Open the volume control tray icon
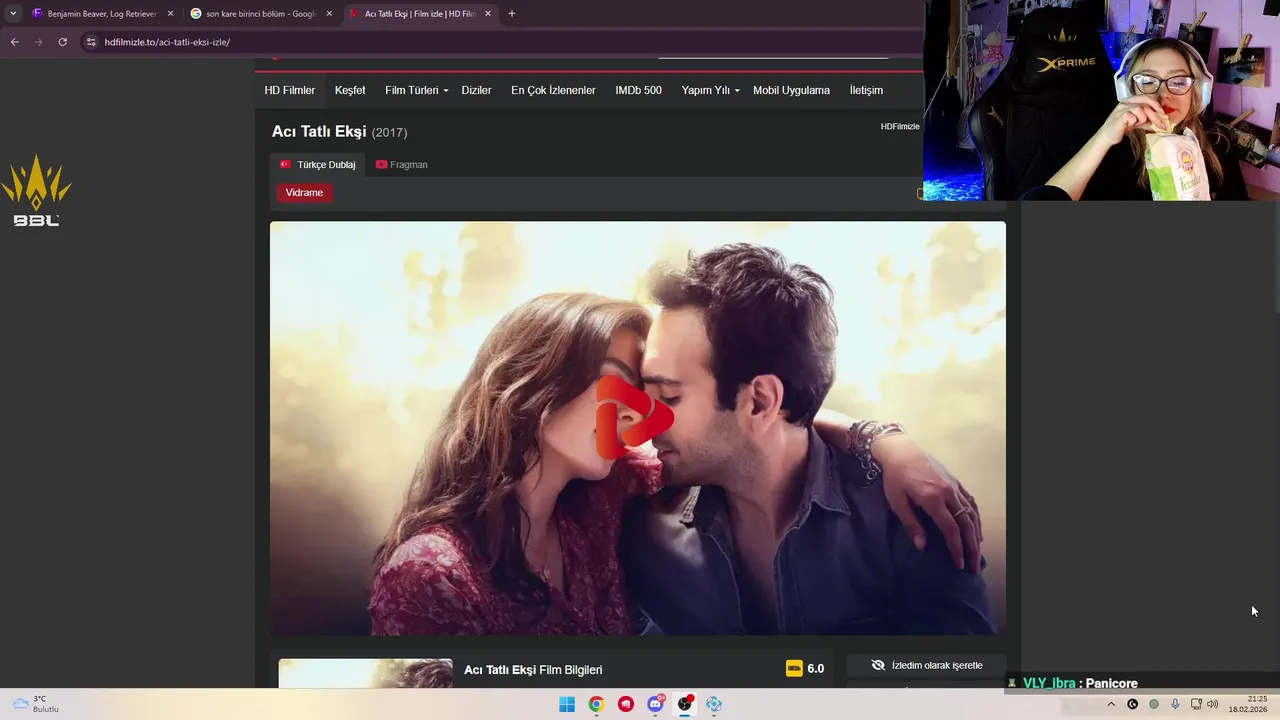The image size is (1280, 720). point(1213,704)
